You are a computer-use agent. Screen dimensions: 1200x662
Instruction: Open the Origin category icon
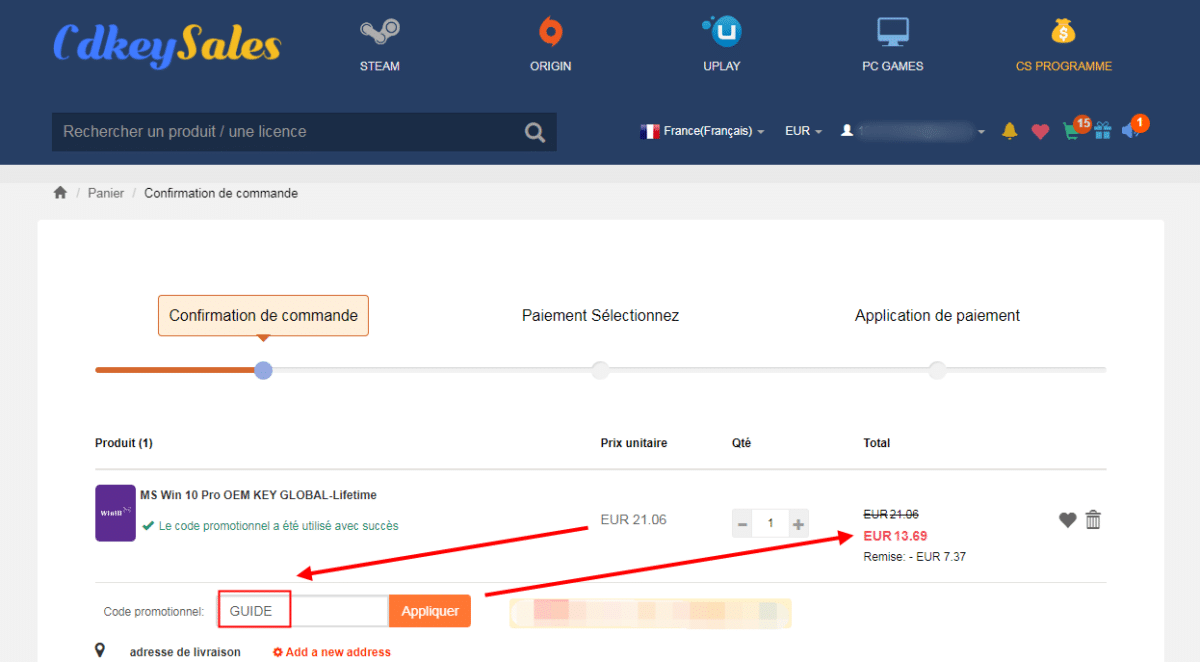pyautogui.click(x=550, y=31)
